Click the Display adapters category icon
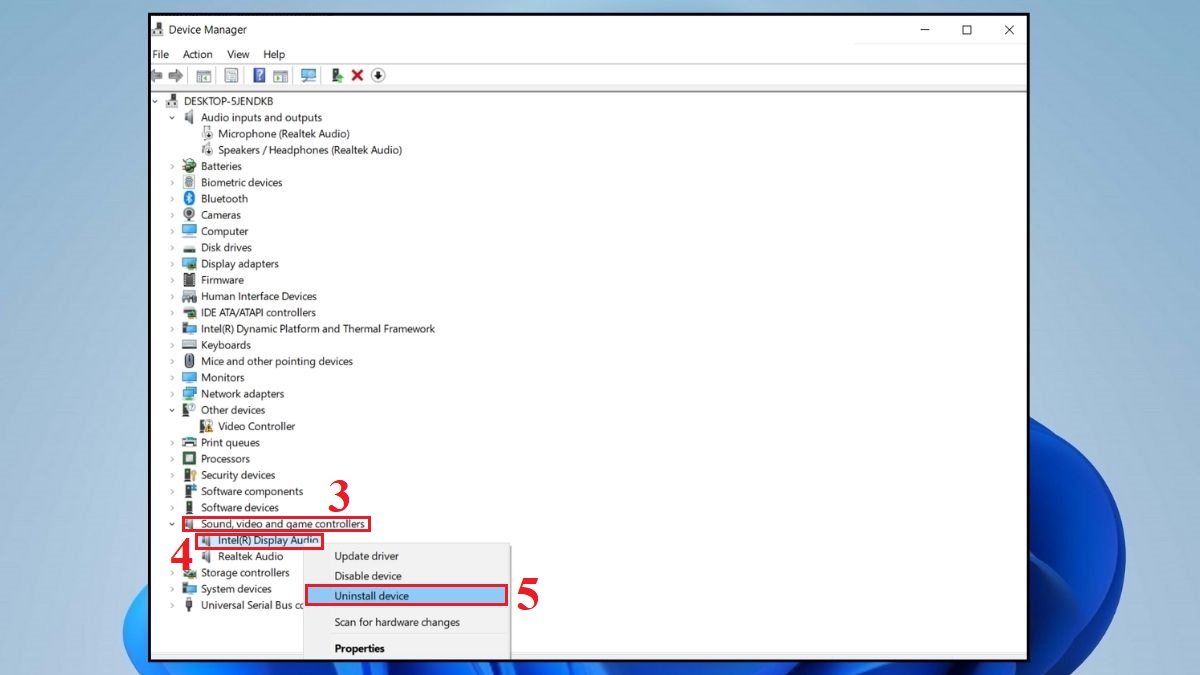Image resolution: width=1200 pixels, height=675 pixels. click(189, 264)
